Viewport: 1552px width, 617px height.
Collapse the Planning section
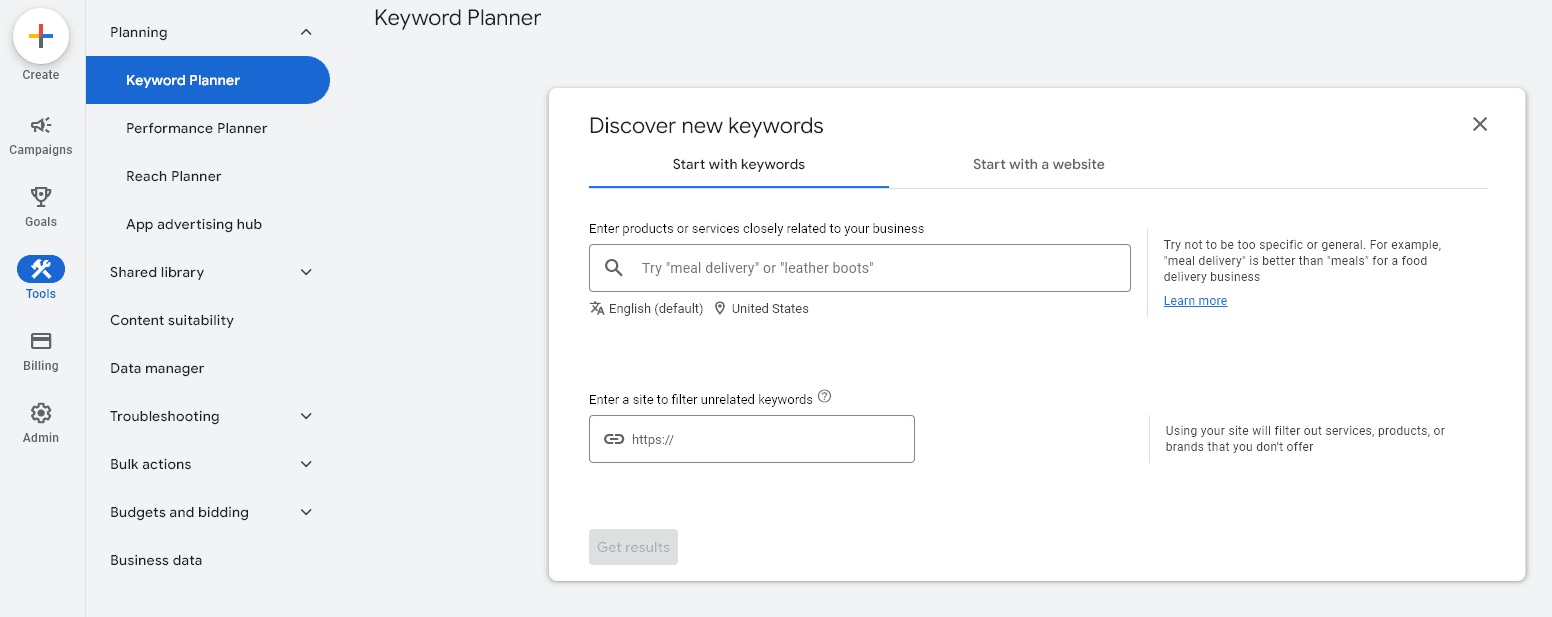[306, 31]
